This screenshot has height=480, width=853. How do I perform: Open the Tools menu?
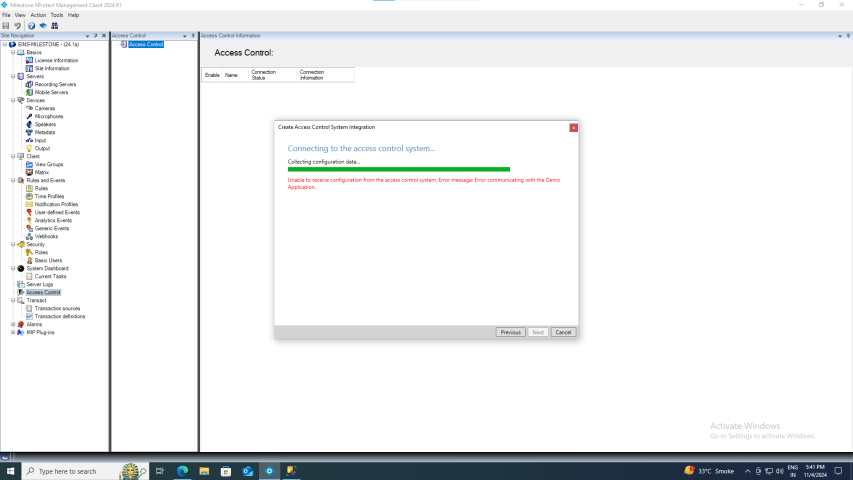[x=57, y=15]
